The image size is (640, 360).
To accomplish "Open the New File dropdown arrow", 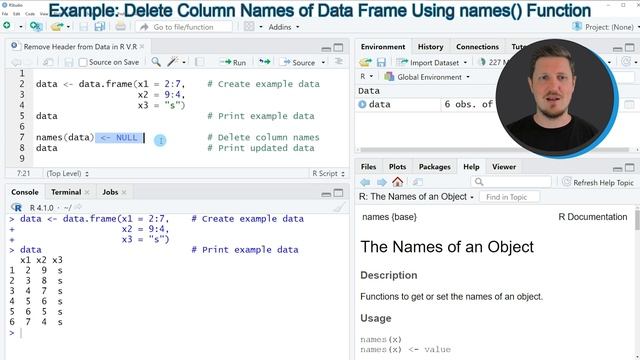I will click(20, 27).
